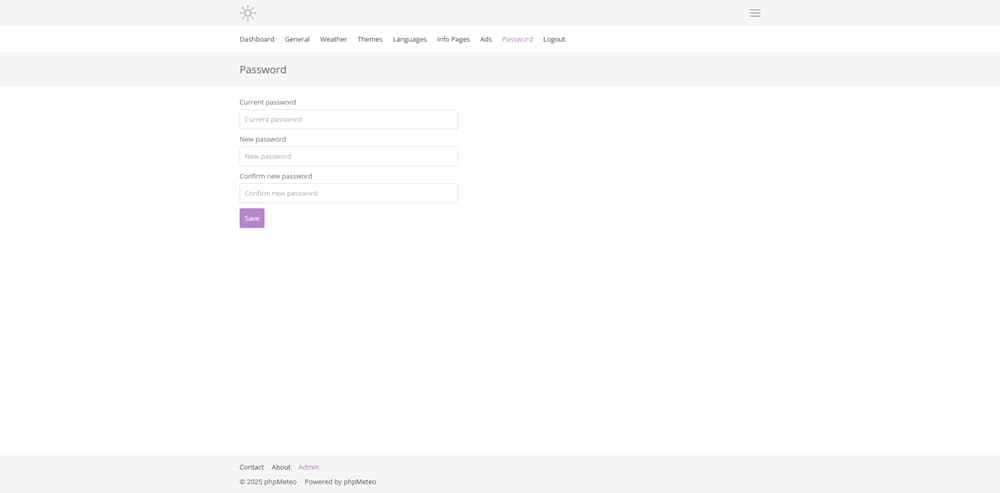Click the 'Password' page heading
Image resolution: width=1000 pixels, height=493 pixels.
(263, 70)
